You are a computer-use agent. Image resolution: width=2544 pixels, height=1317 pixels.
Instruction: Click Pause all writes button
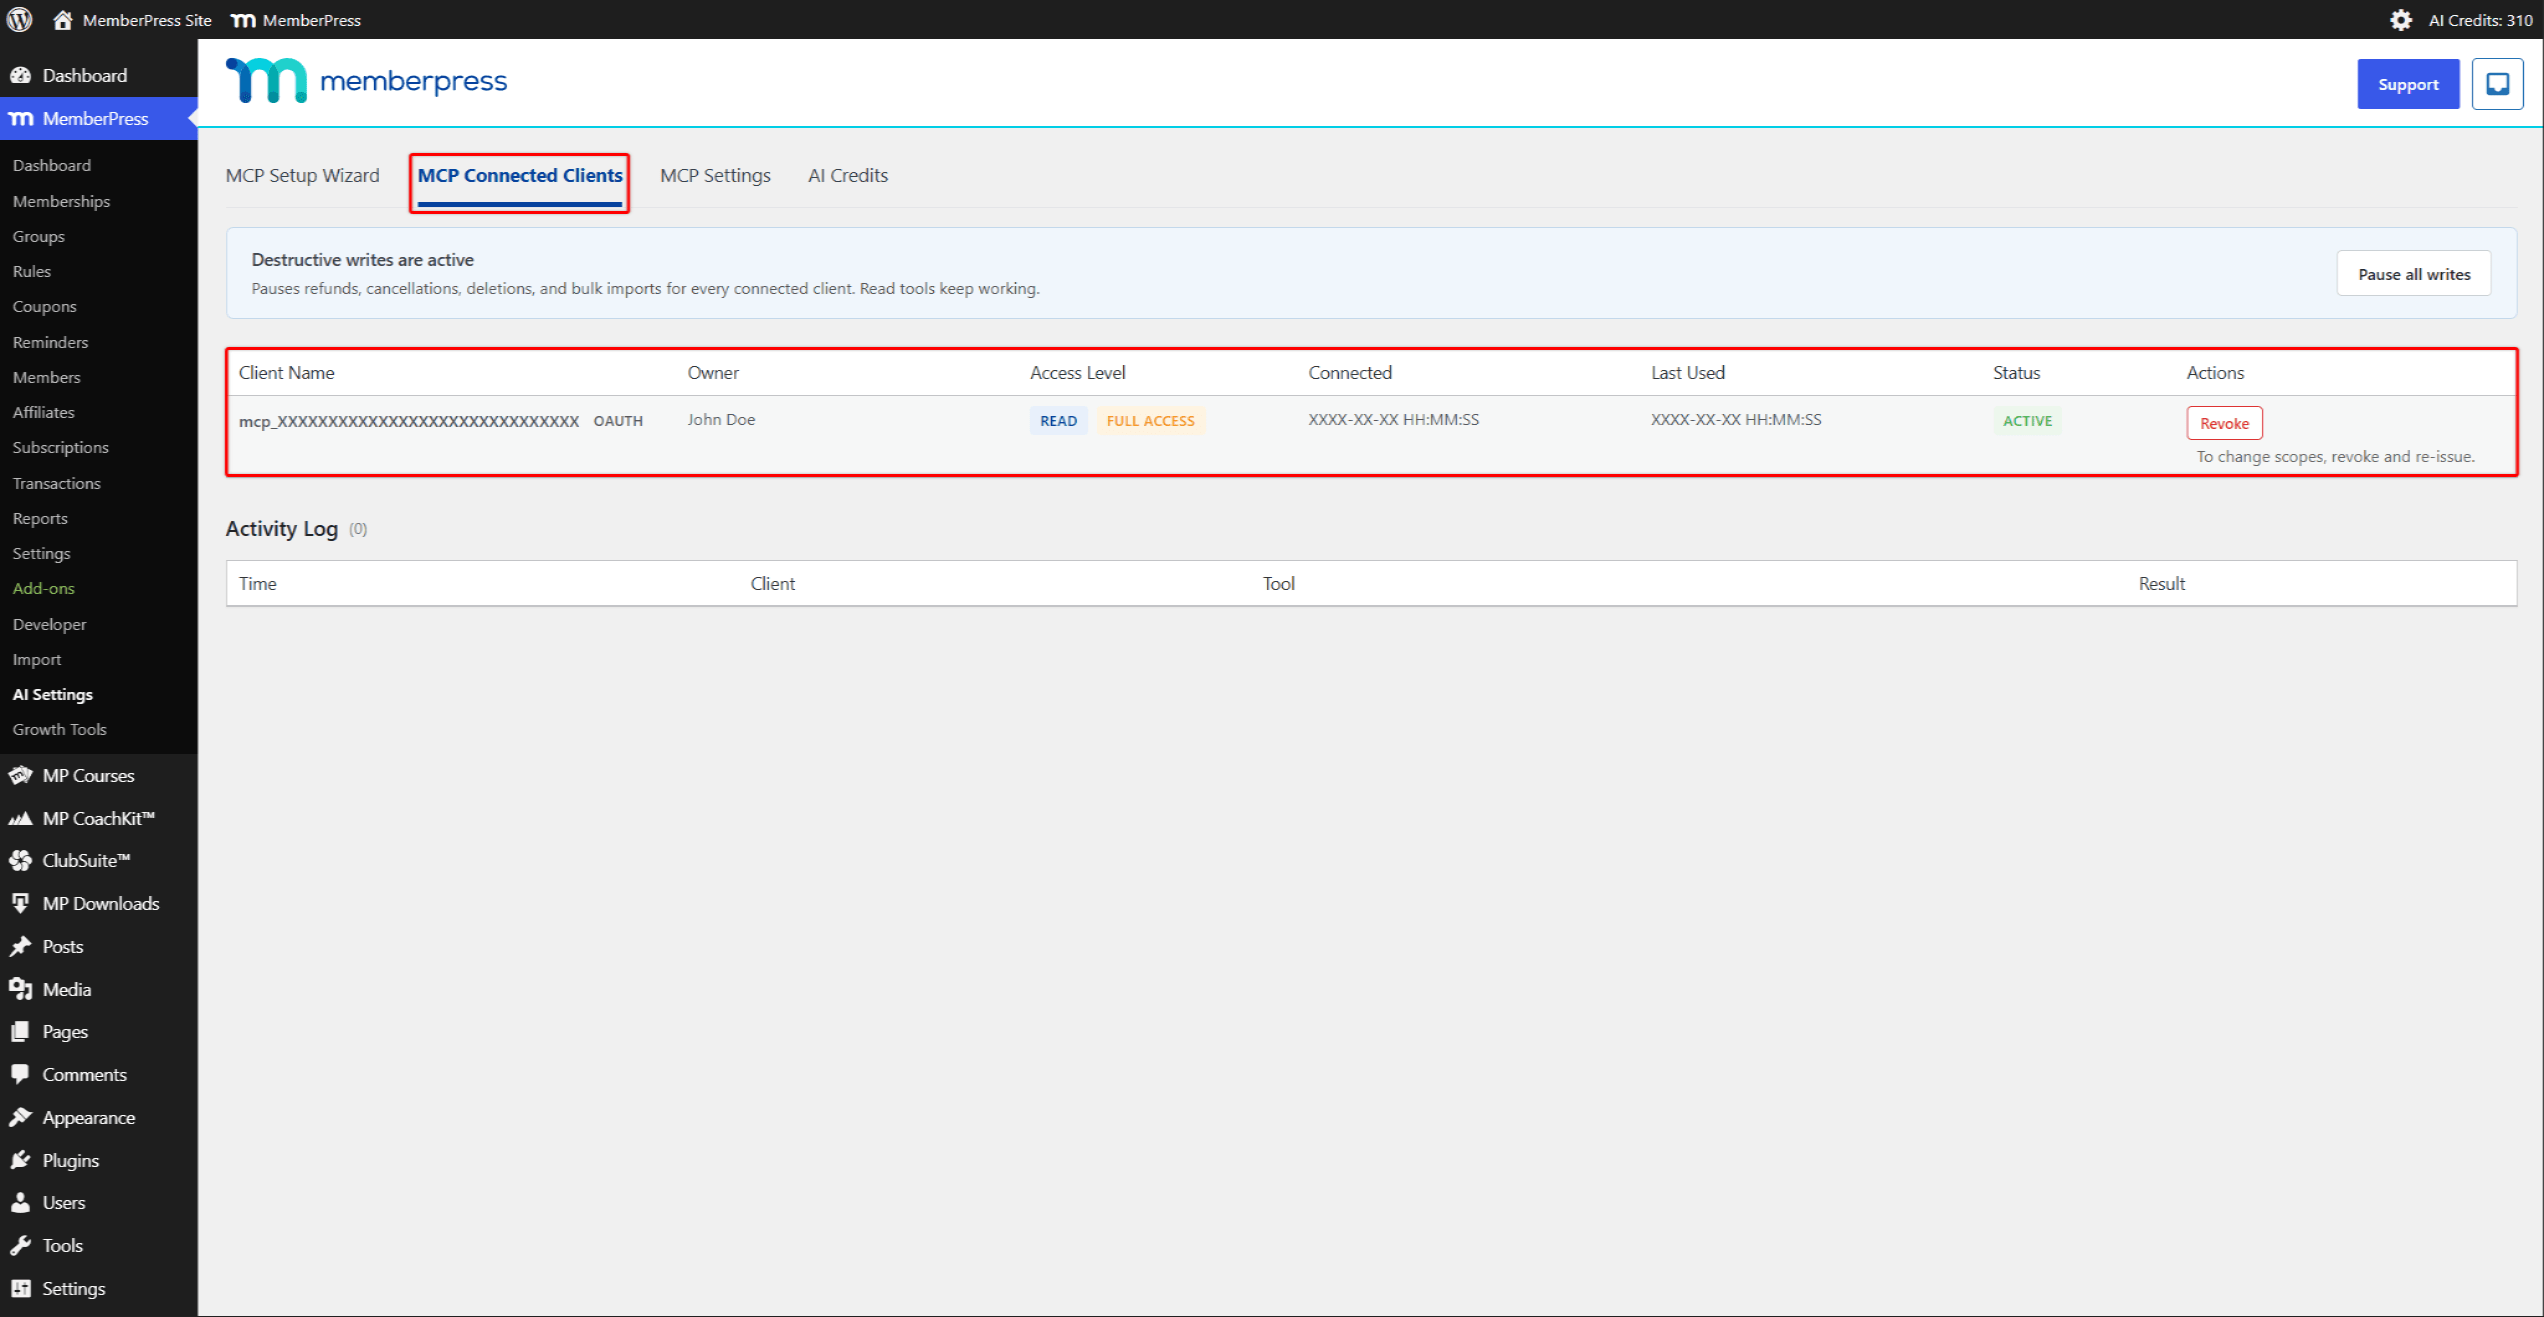point(2413,274)
